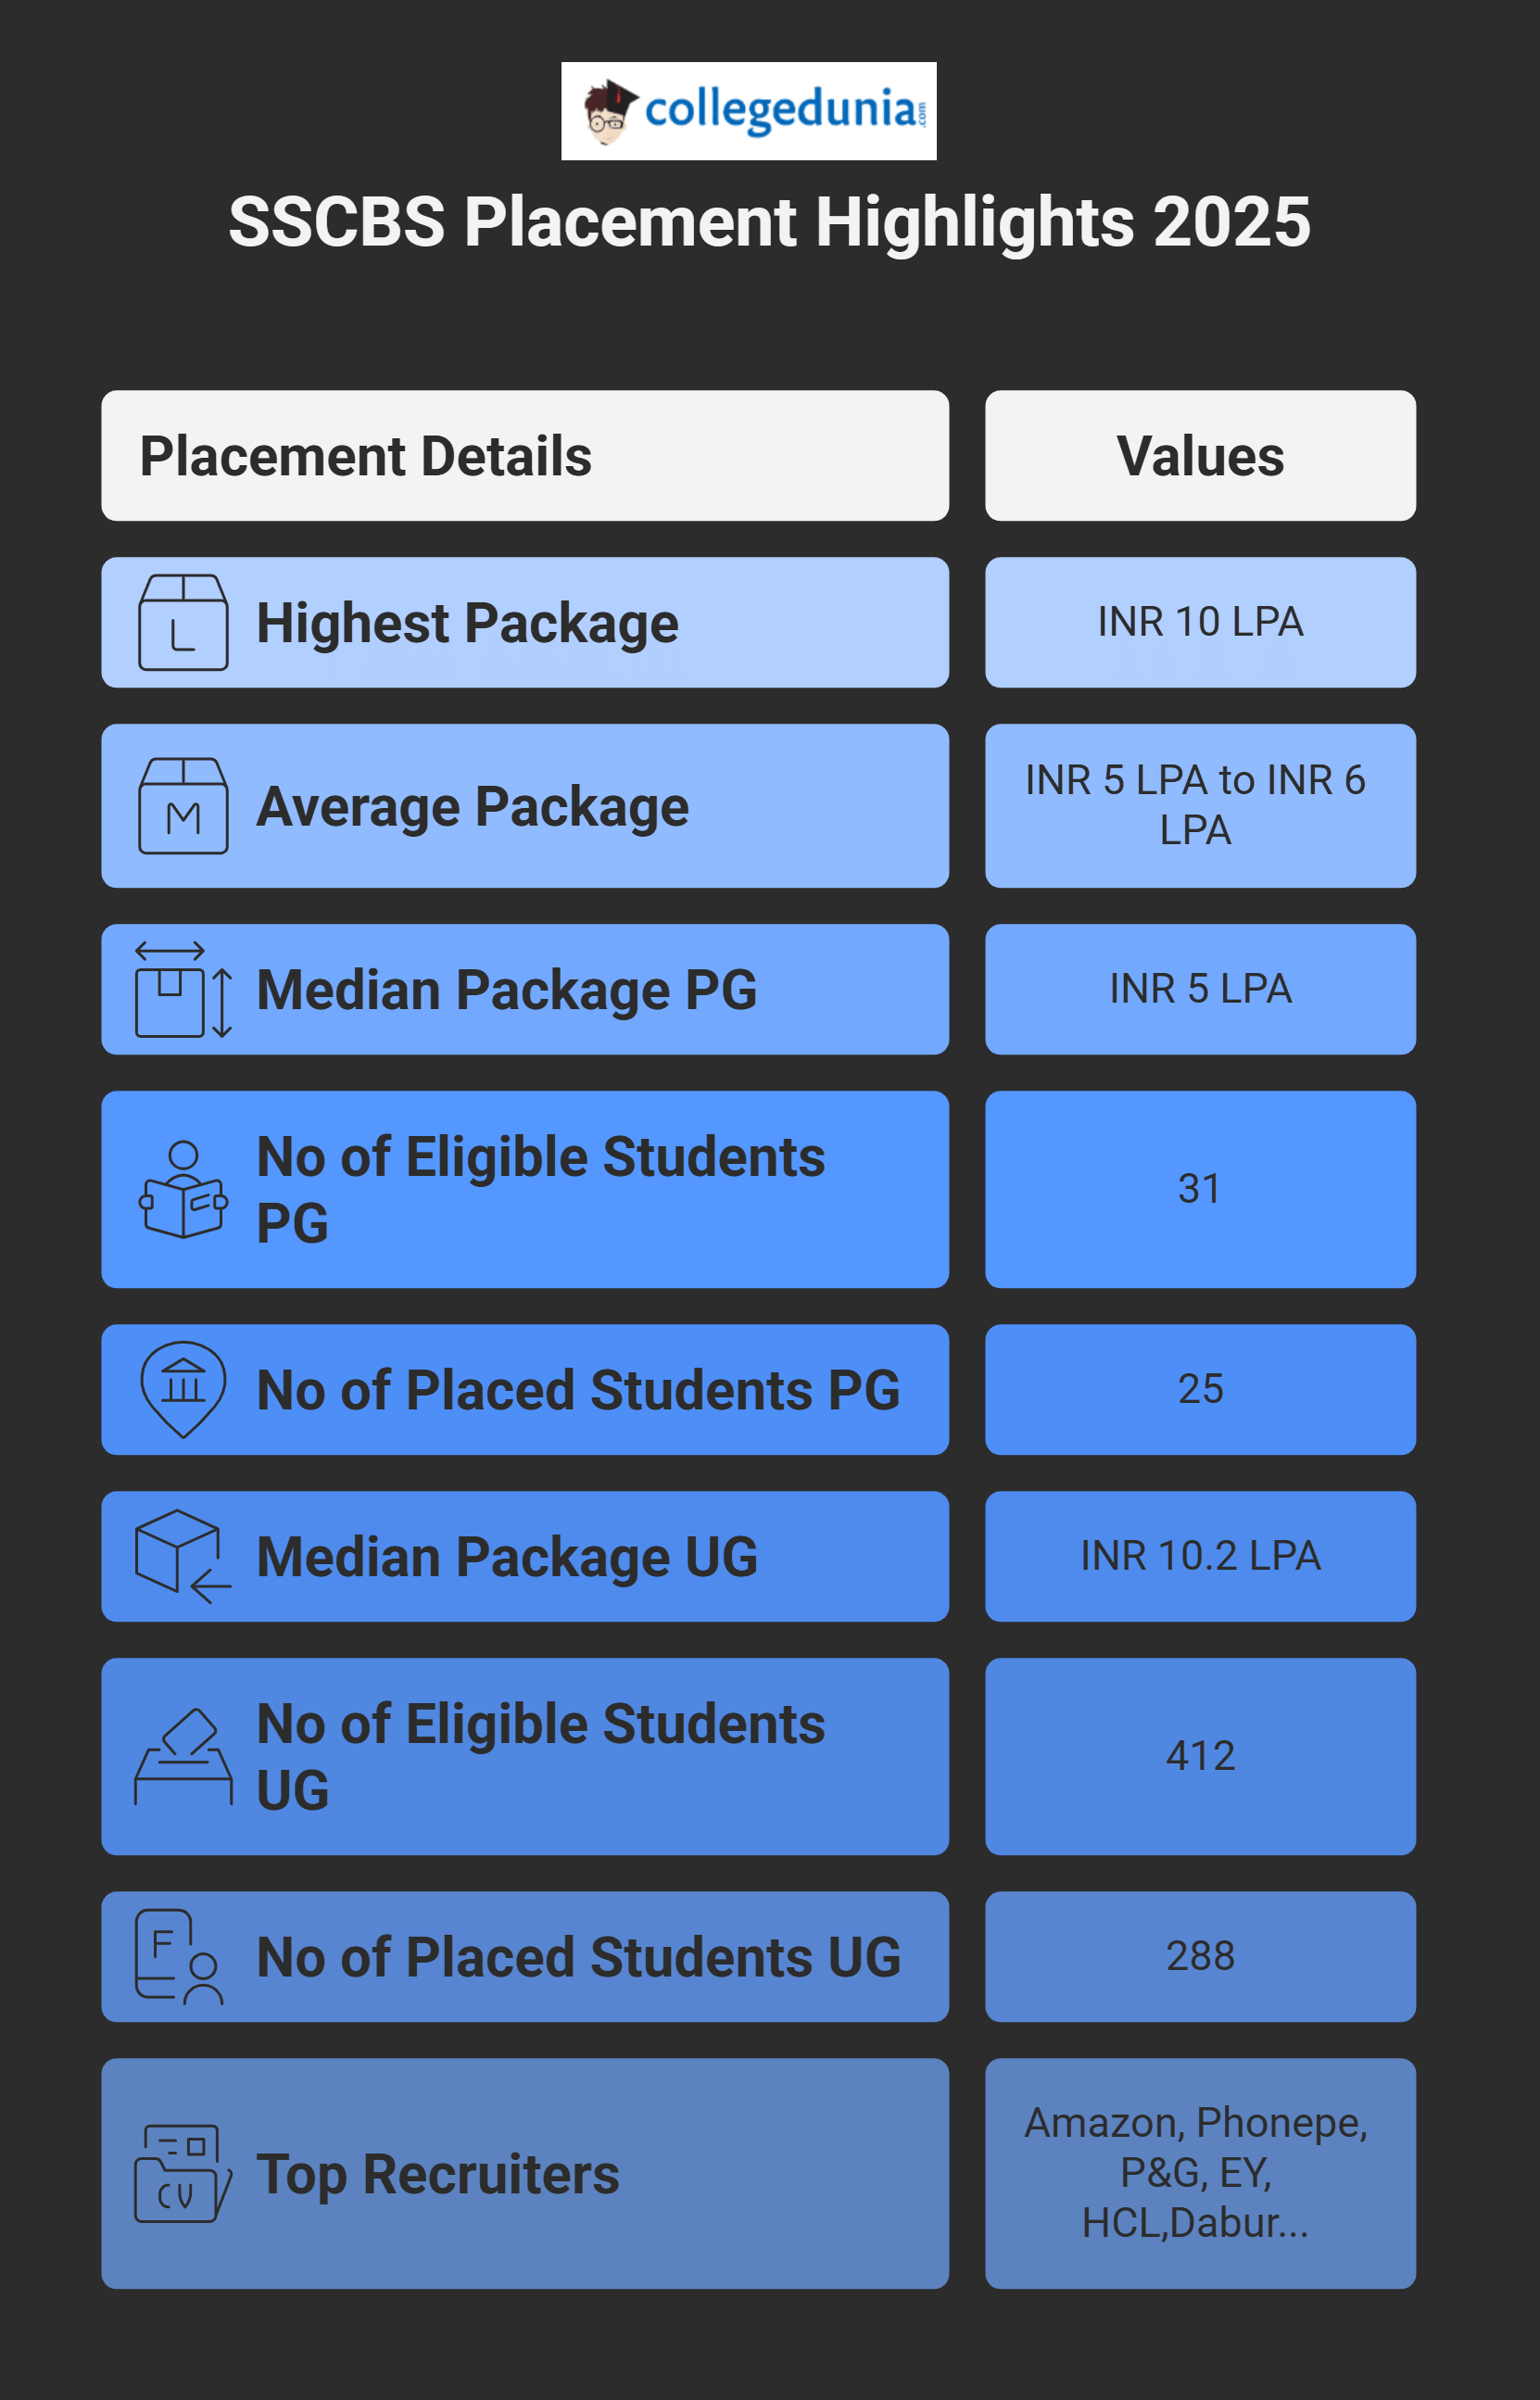Click the document person icon for Placed Students UG
Image resolution: width=1540 pixels, height=2400 pixels.
point(179,1956)
